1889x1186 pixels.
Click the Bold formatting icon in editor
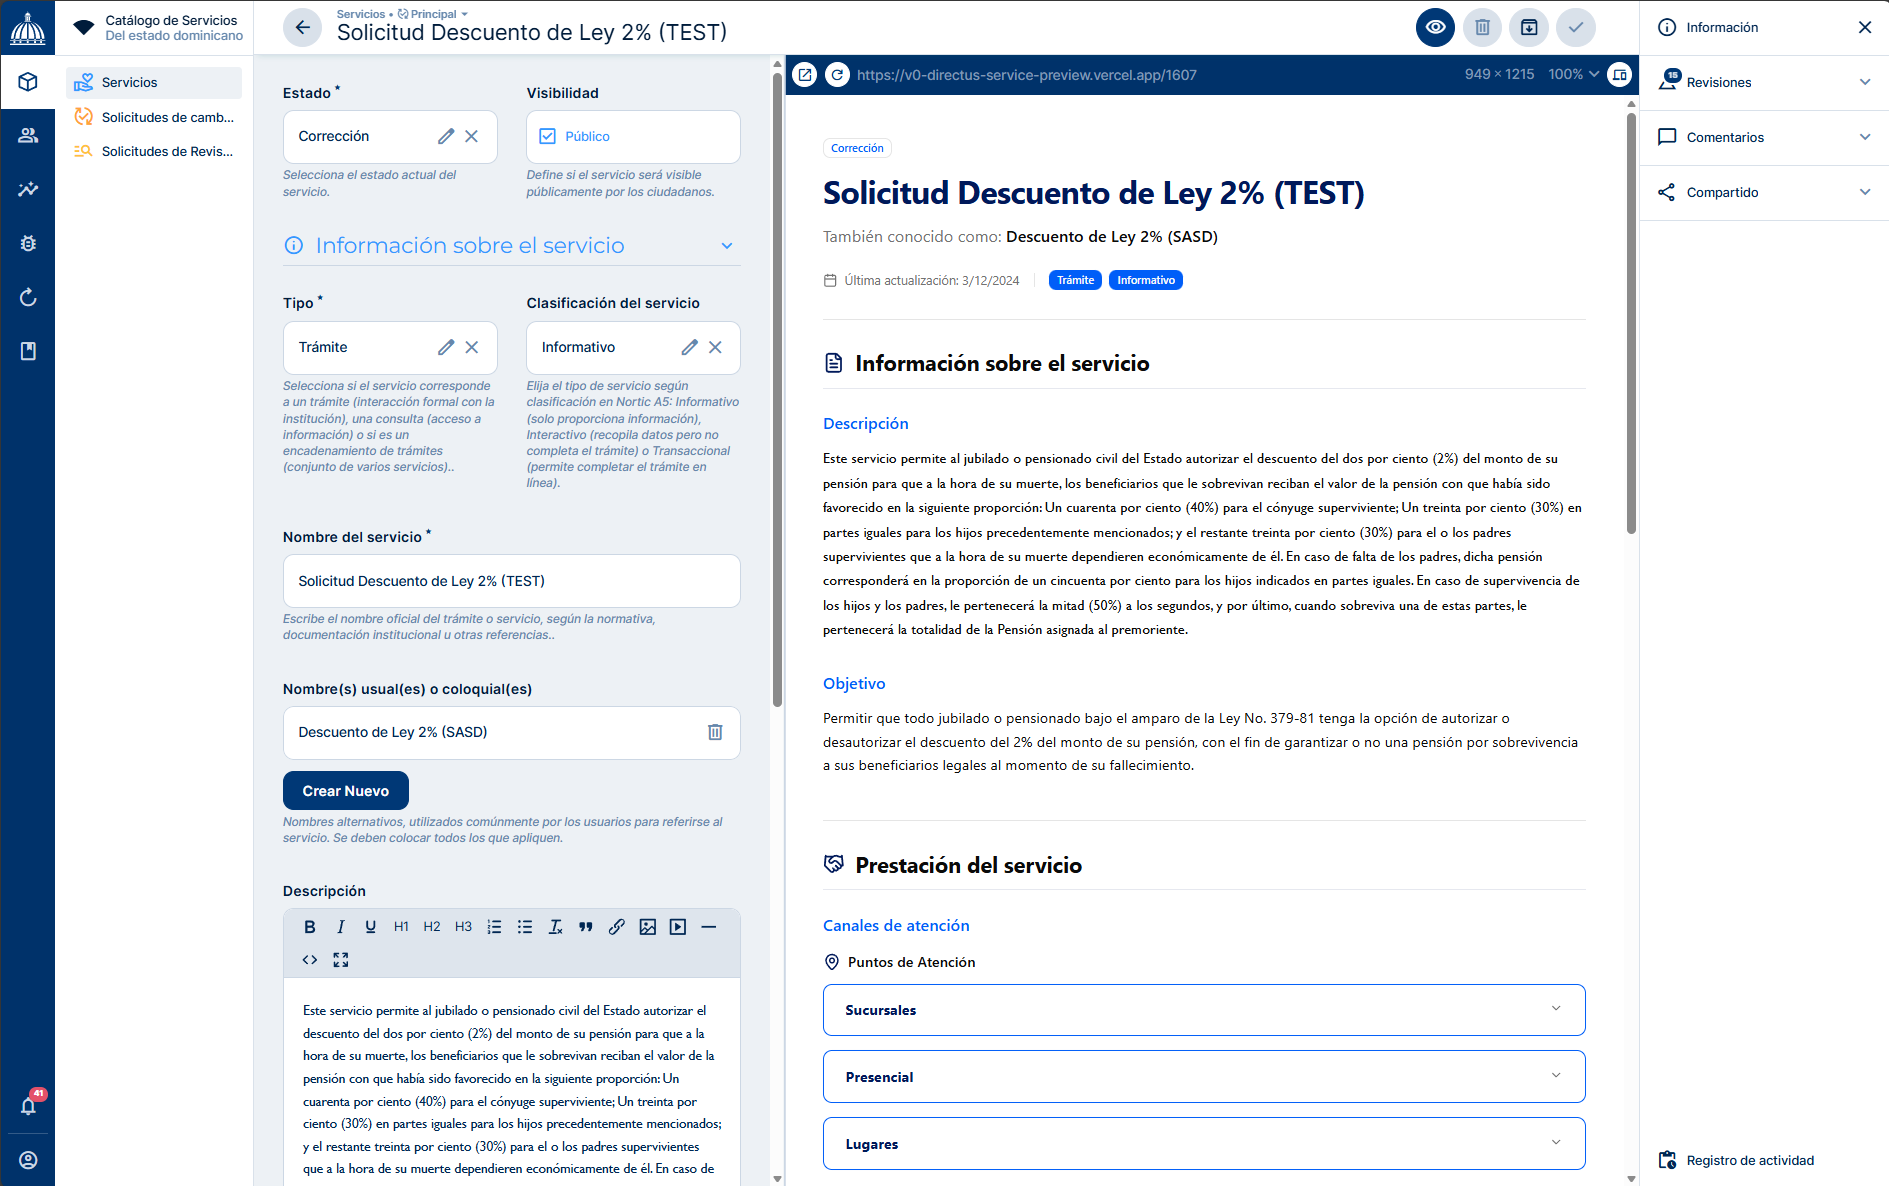pos(310,927)
